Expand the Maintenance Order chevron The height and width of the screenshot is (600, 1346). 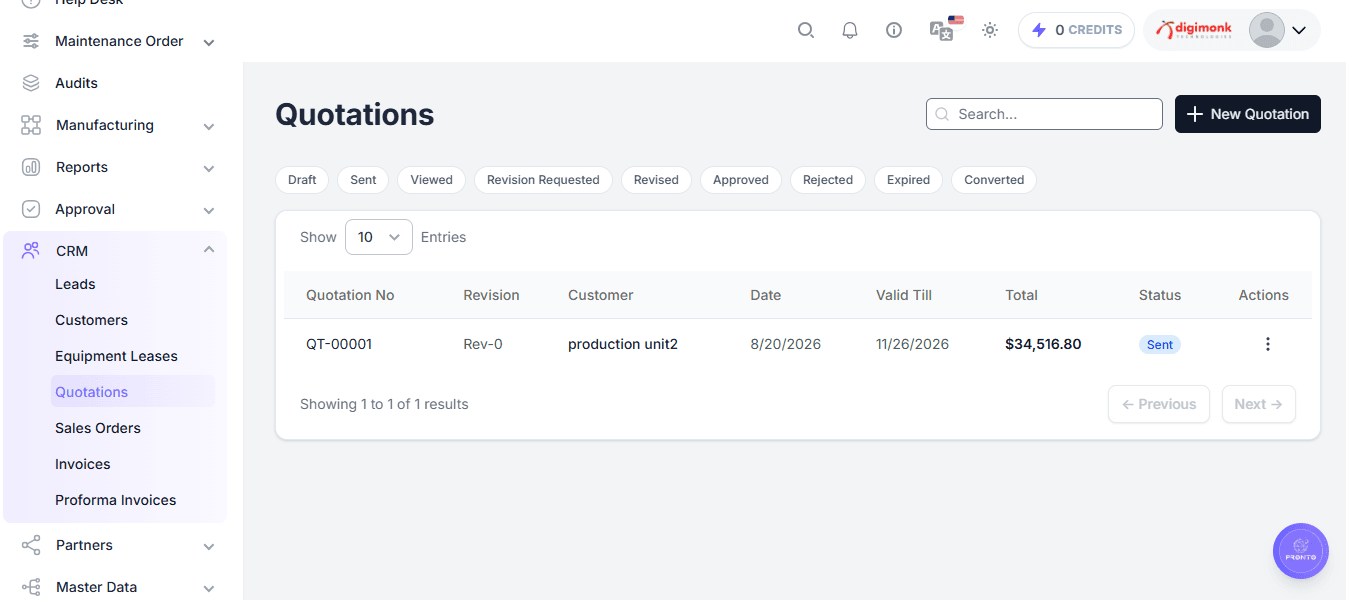[x=209, y=42]
